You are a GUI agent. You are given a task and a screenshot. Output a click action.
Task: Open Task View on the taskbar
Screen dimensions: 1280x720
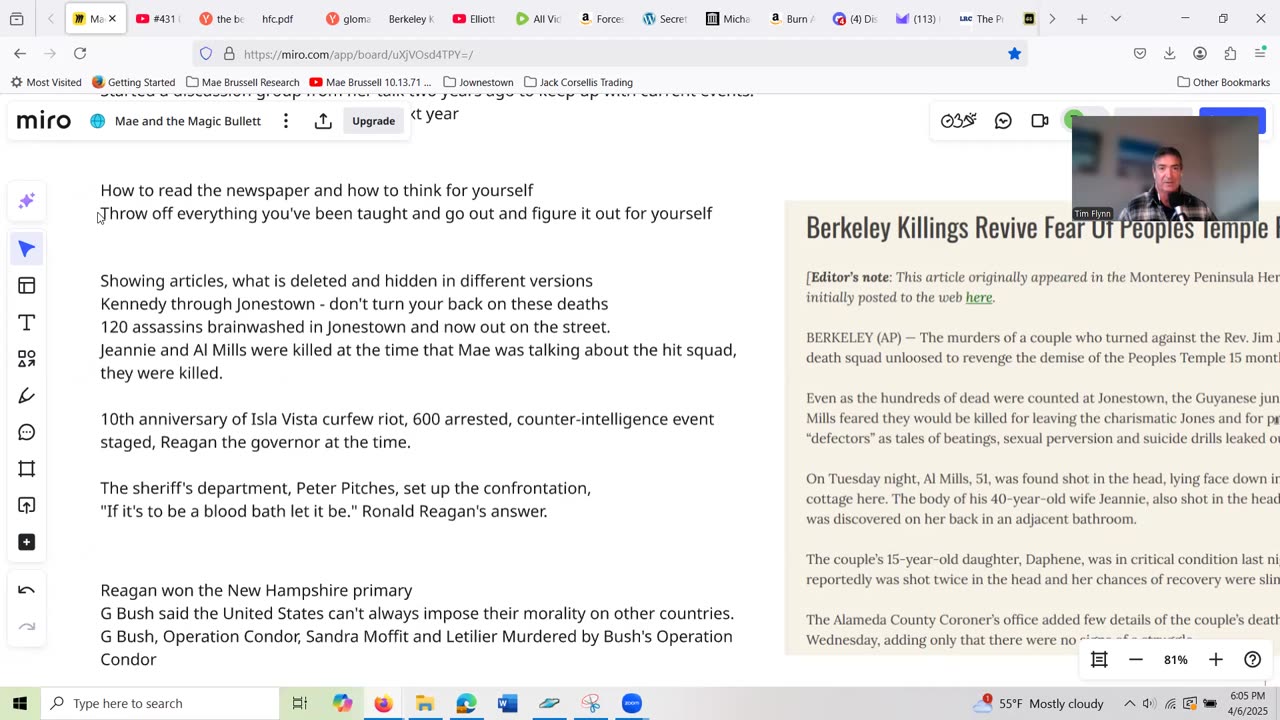(x=300, y=703)
